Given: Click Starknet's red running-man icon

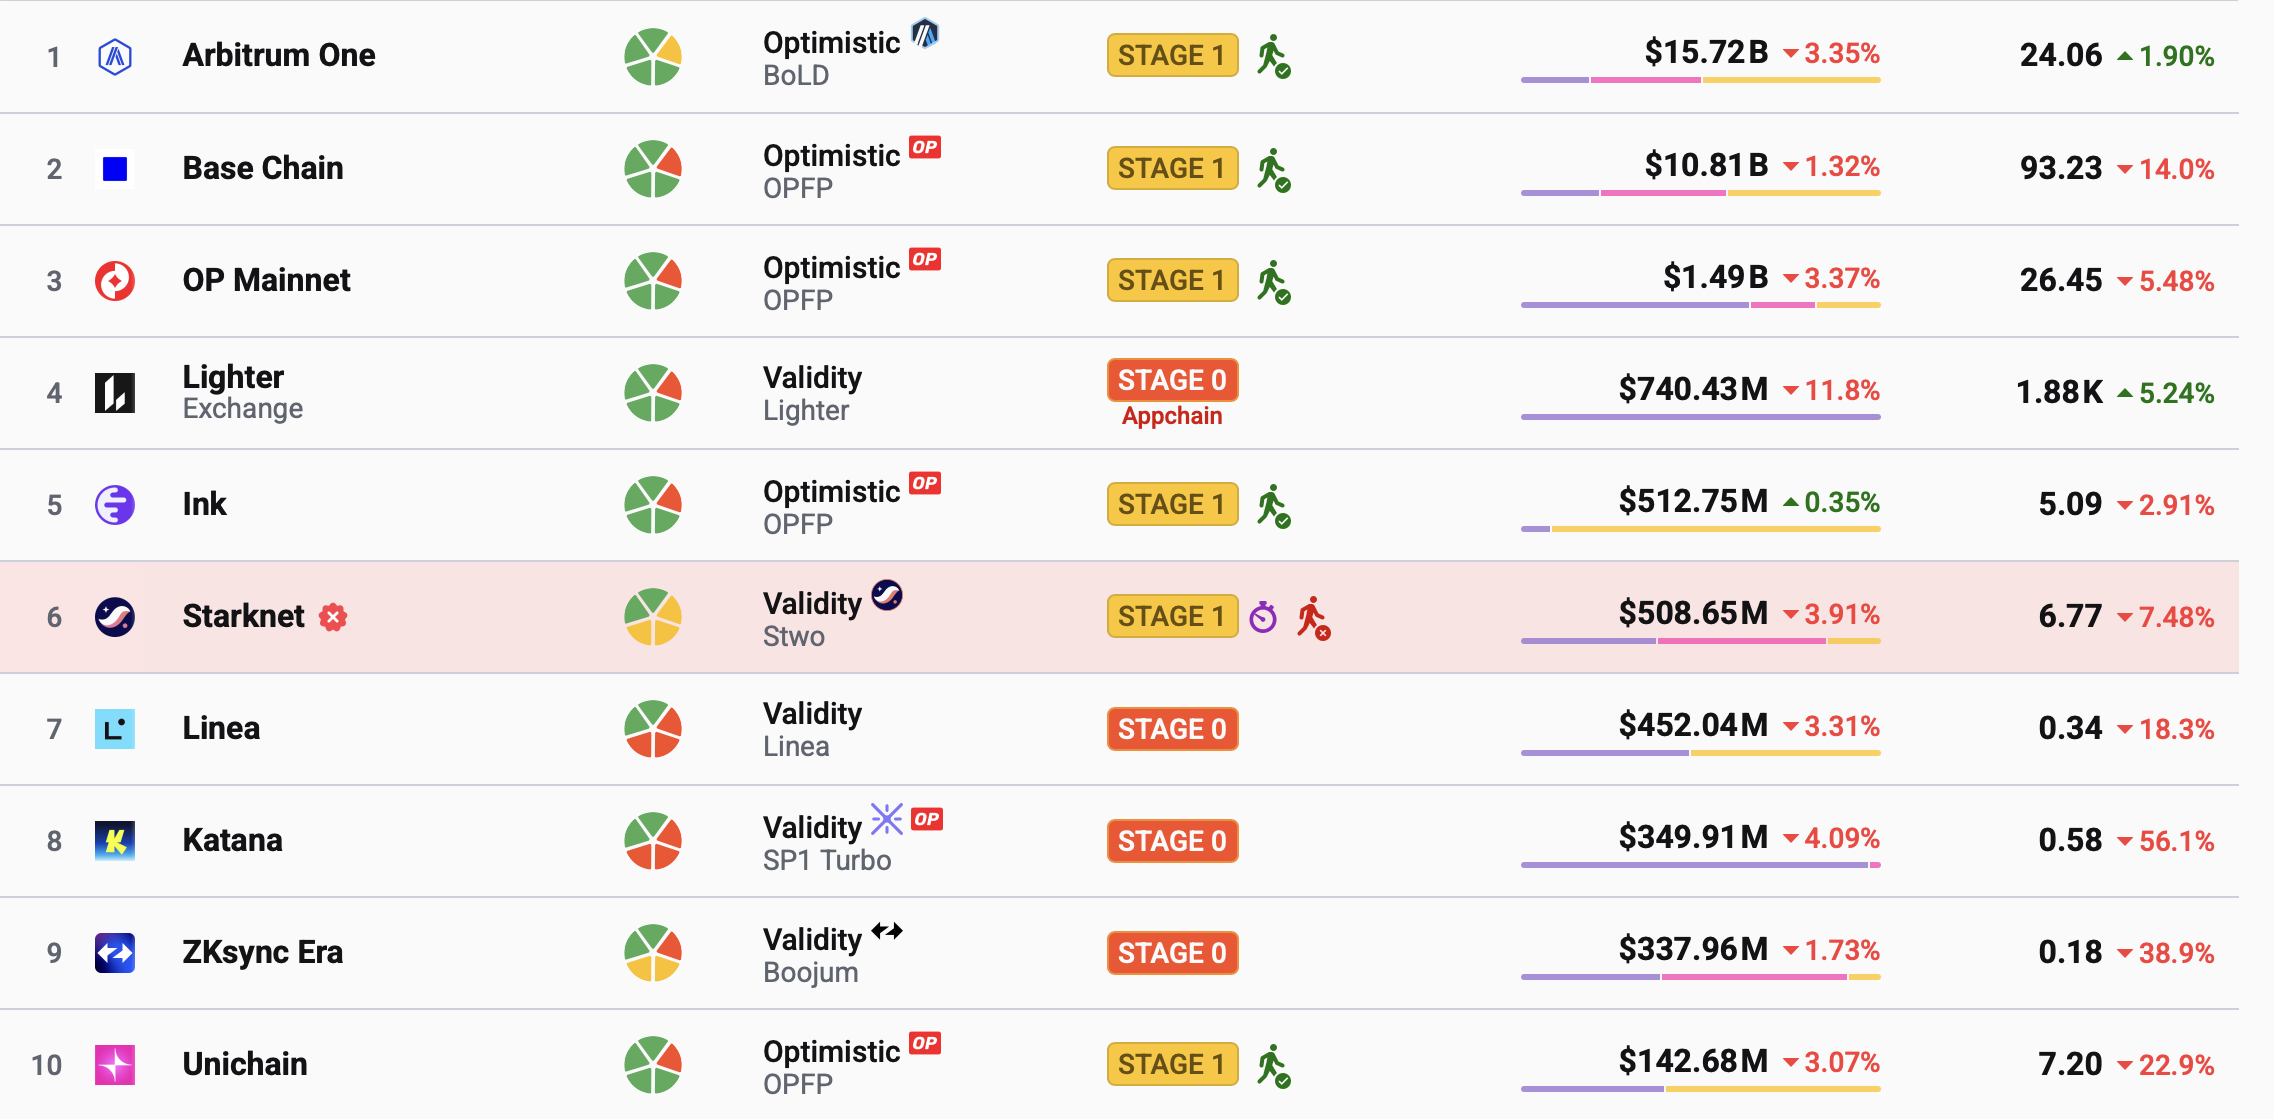Looking at the screenshot, I should coord(1313,618).
